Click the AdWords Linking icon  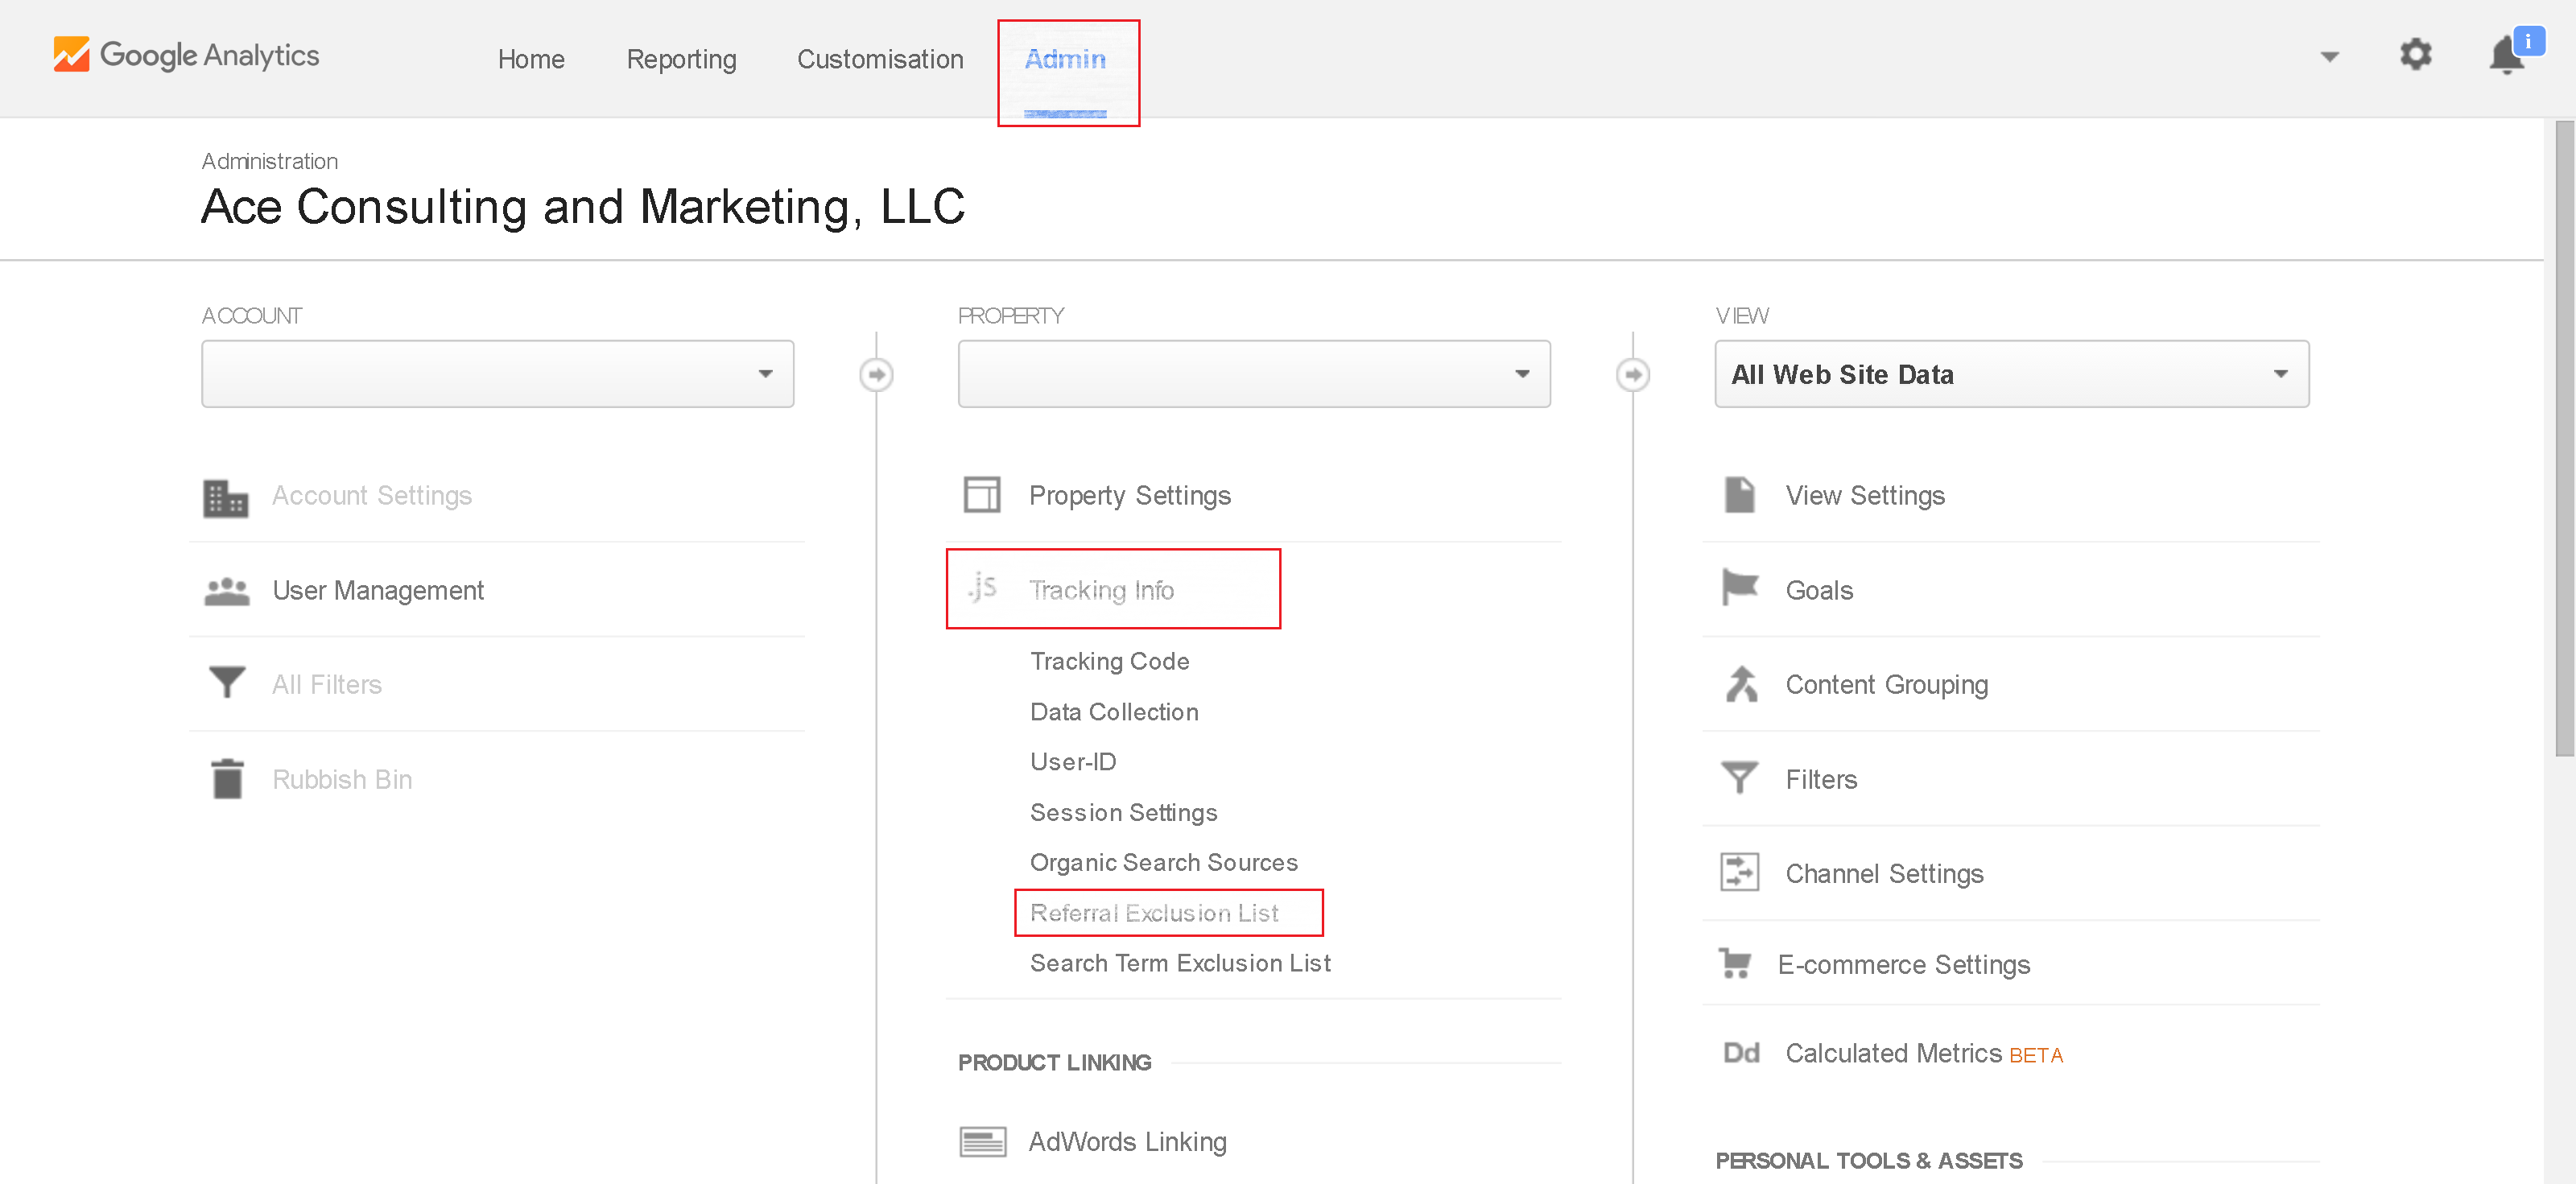pos(982,1141)
